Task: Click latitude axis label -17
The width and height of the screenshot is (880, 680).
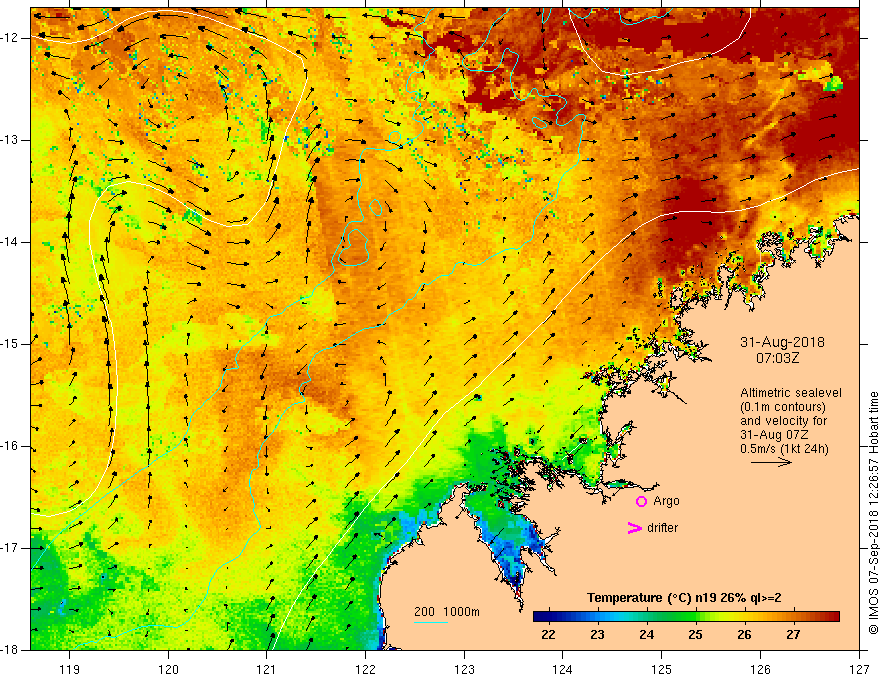Action: point(11,548)
